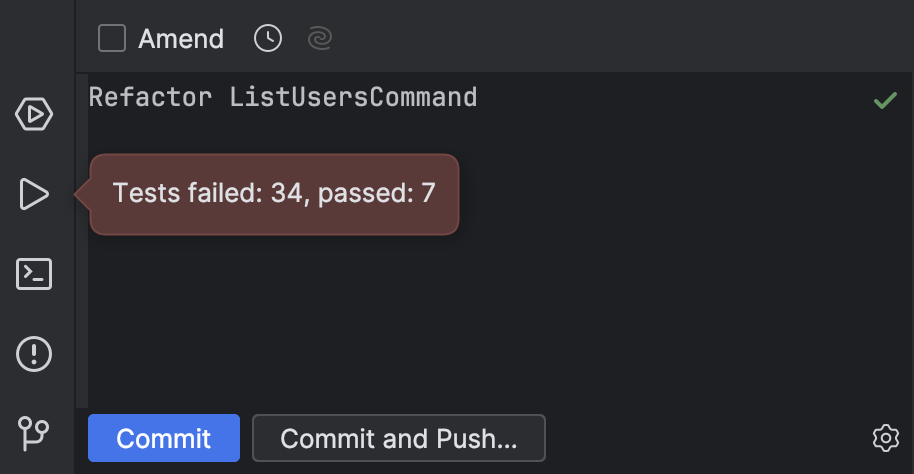The width and height of the screenshot is (914, 474).
Task: Click the Commit and Push... button
Action: pyautogui.click(x=399, y=438)
